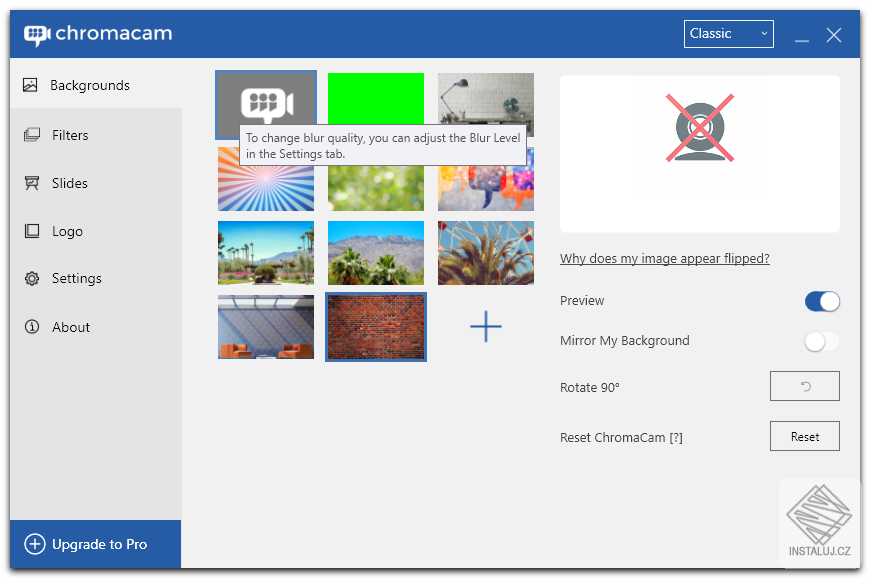The height and width of the screenshot is (578, 870).
Task: Open the Settings tab
Action: coord(95,278)
